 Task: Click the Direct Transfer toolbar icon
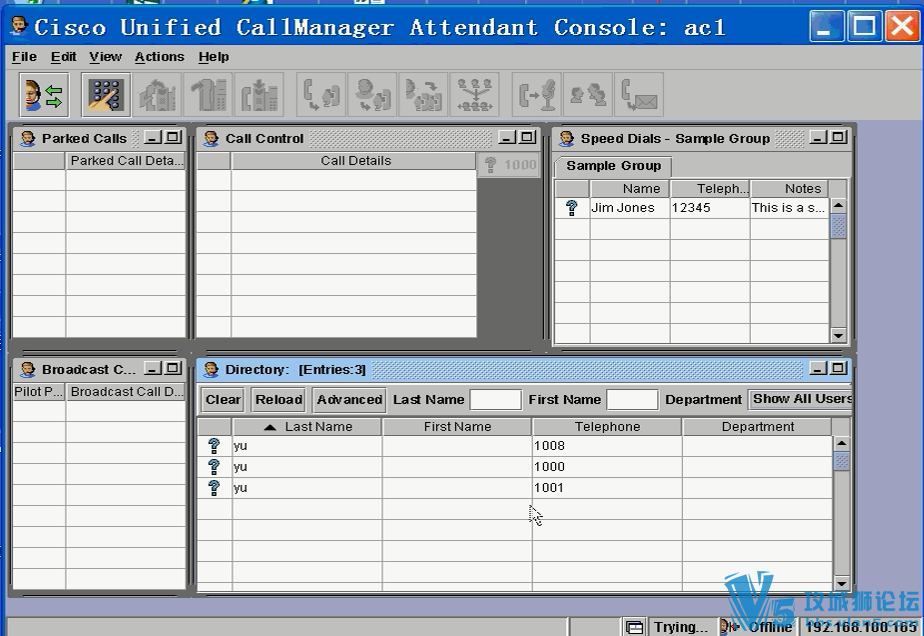pos(423,94)
